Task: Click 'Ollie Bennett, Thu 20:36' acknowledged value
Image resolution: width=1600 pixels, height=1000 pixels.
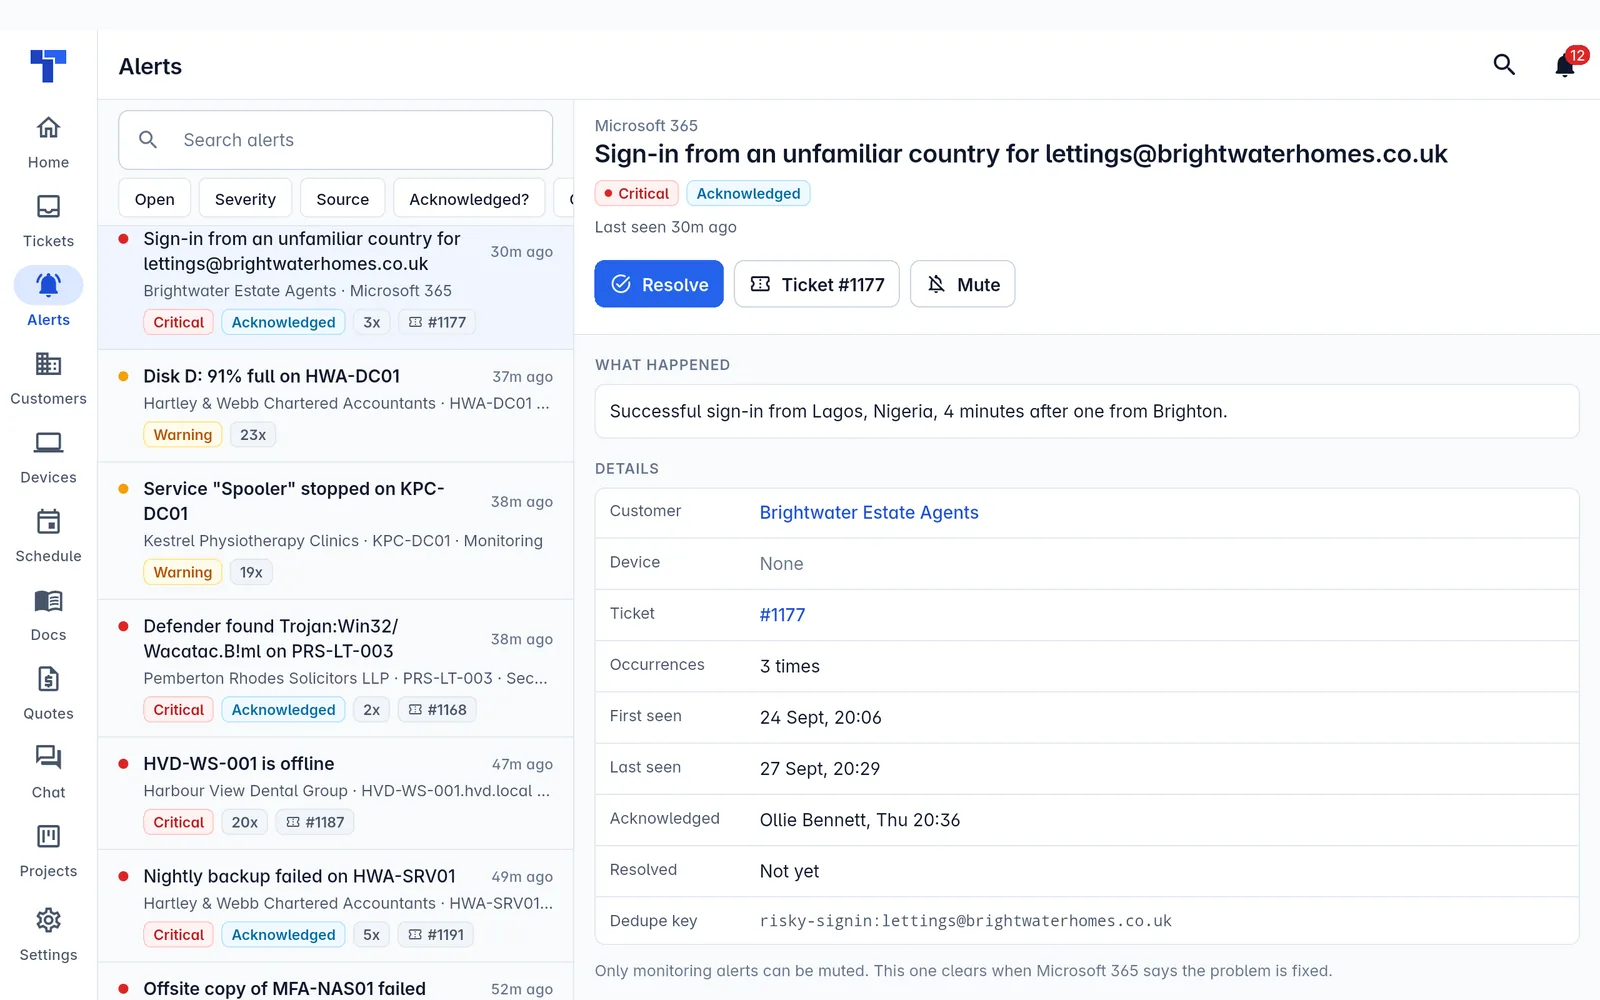Action: [x=860, y=820]
